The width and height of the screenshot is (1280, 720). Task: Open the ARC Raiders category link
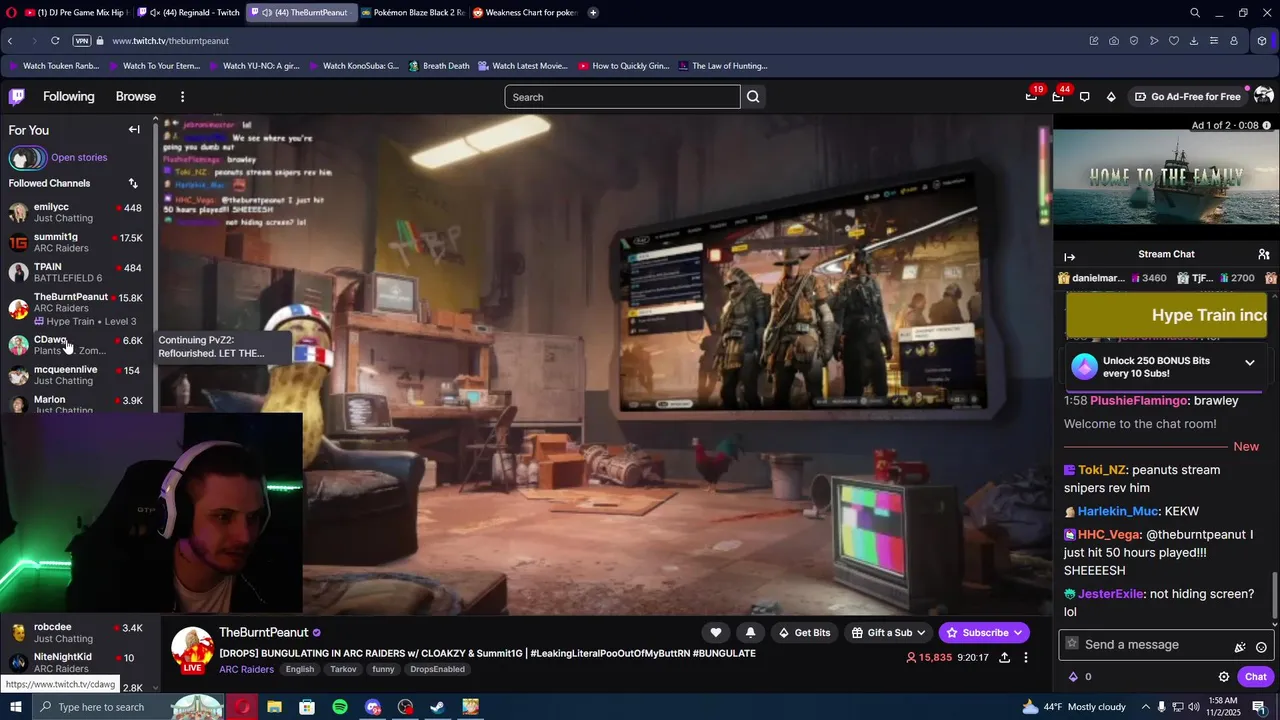[246, 669]
